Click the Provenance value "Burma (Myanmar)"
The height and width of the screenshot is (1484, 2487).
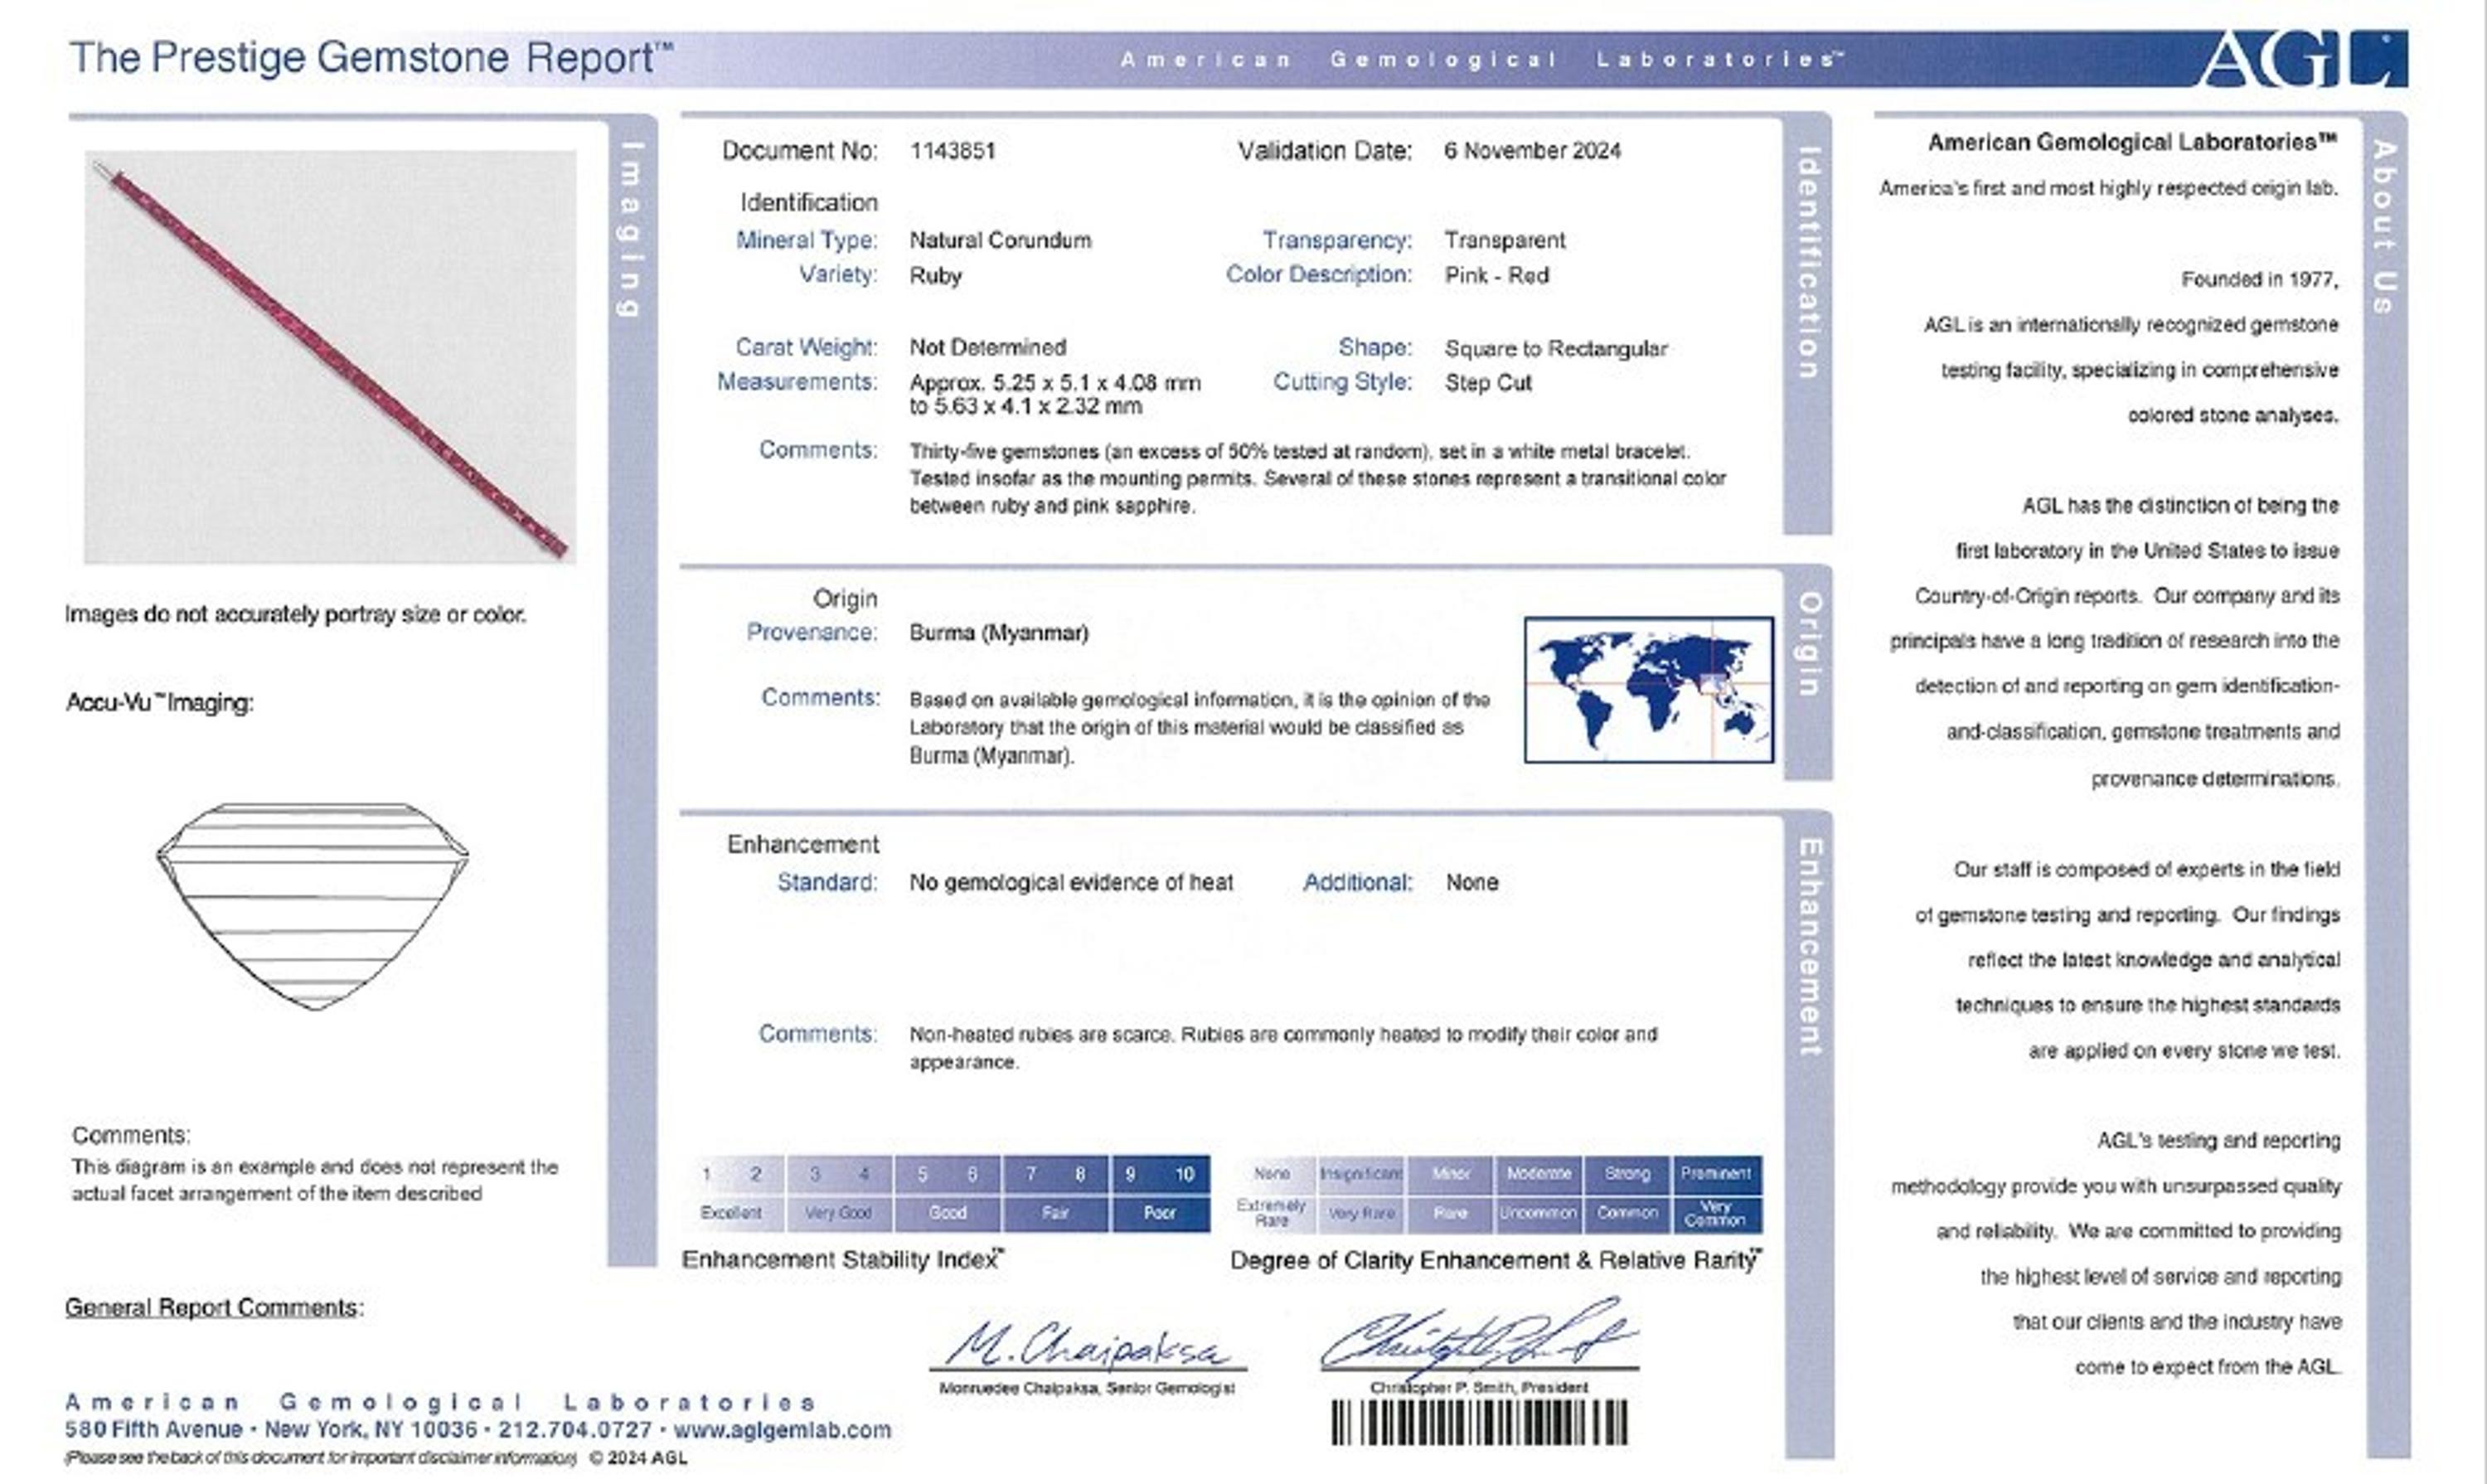pyautogui.click(x=999, y=633)
